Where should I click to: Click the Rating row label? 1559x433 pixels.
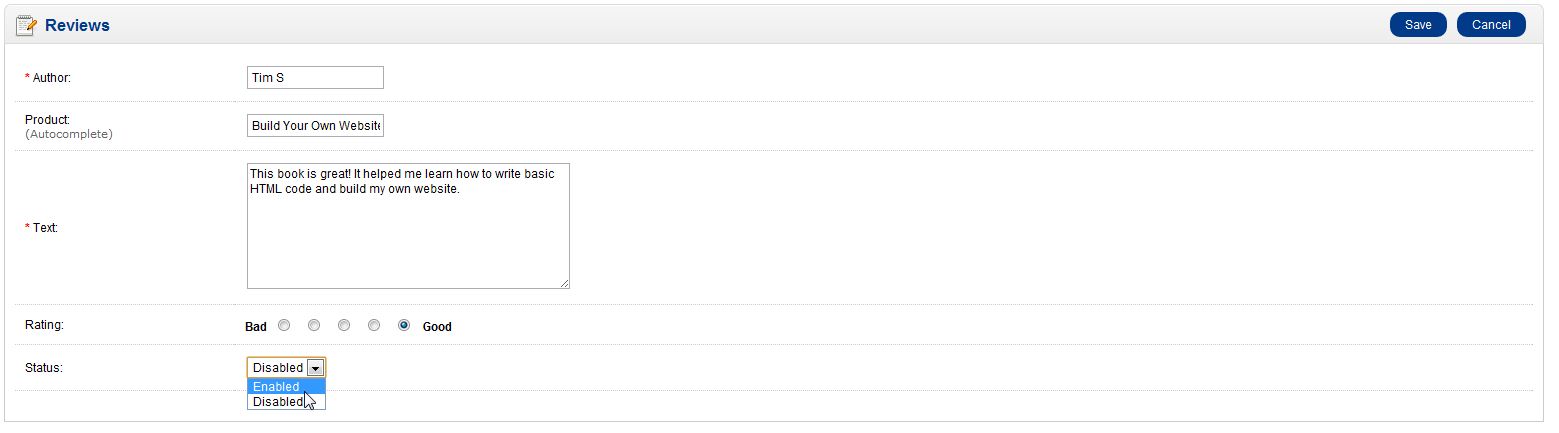click(x=44, y=325)
